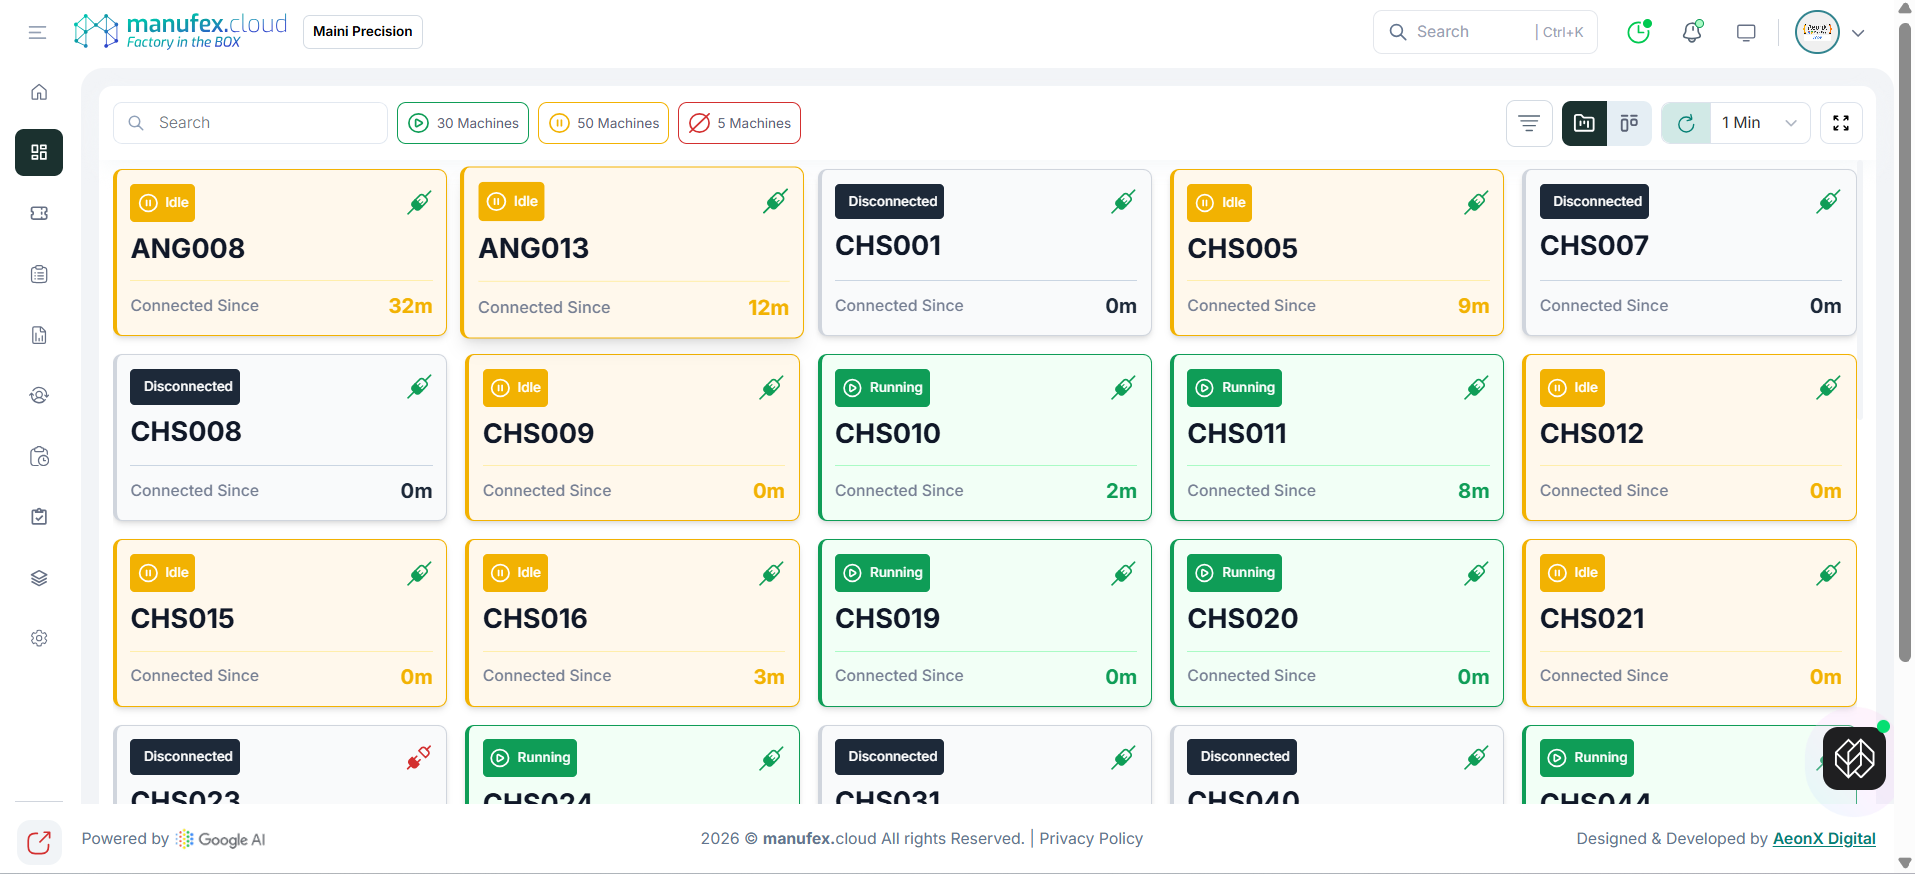Switch to the alternate layout view

point(1629,123)
